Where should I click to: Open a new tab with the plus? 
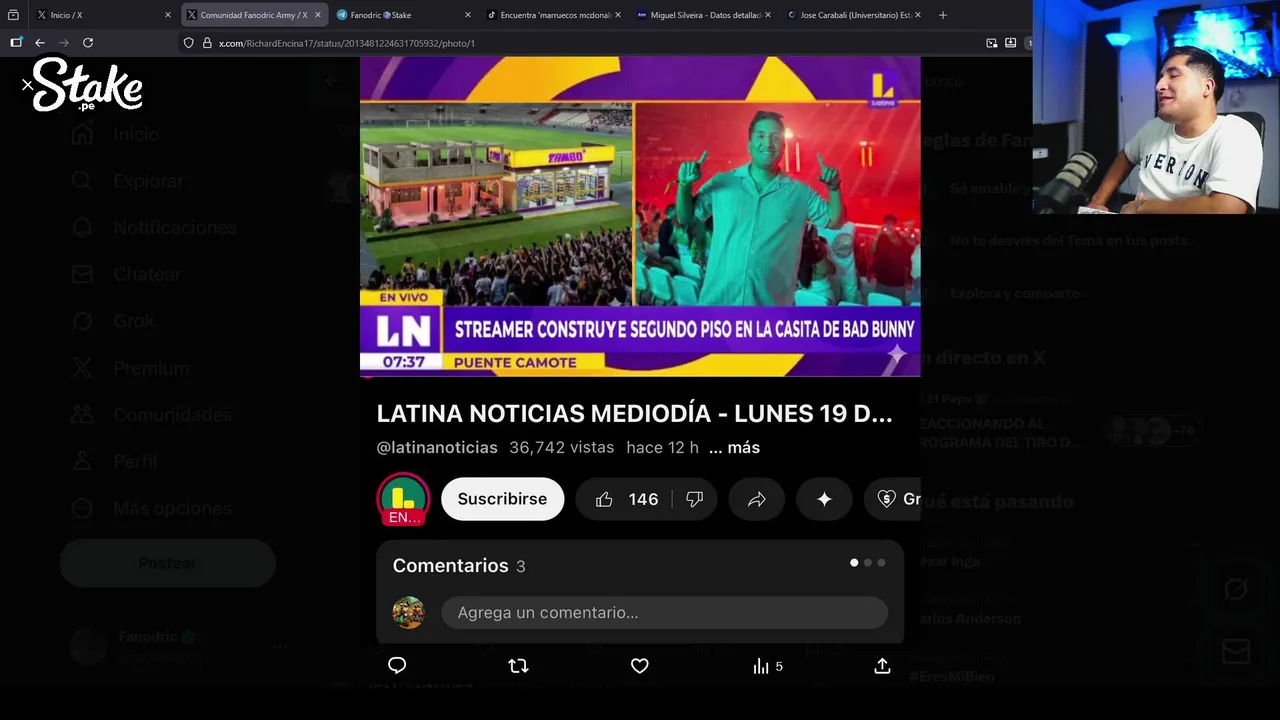[942, 15]
